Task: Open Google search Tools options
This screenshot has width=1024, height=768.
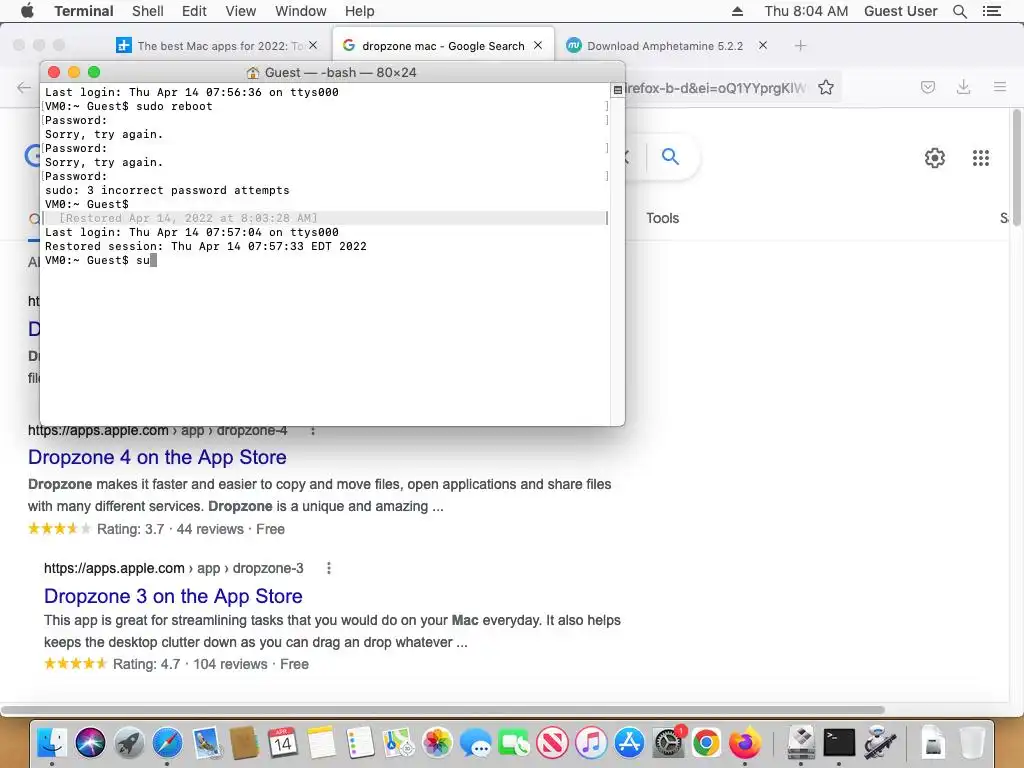Action: [662, 218]
